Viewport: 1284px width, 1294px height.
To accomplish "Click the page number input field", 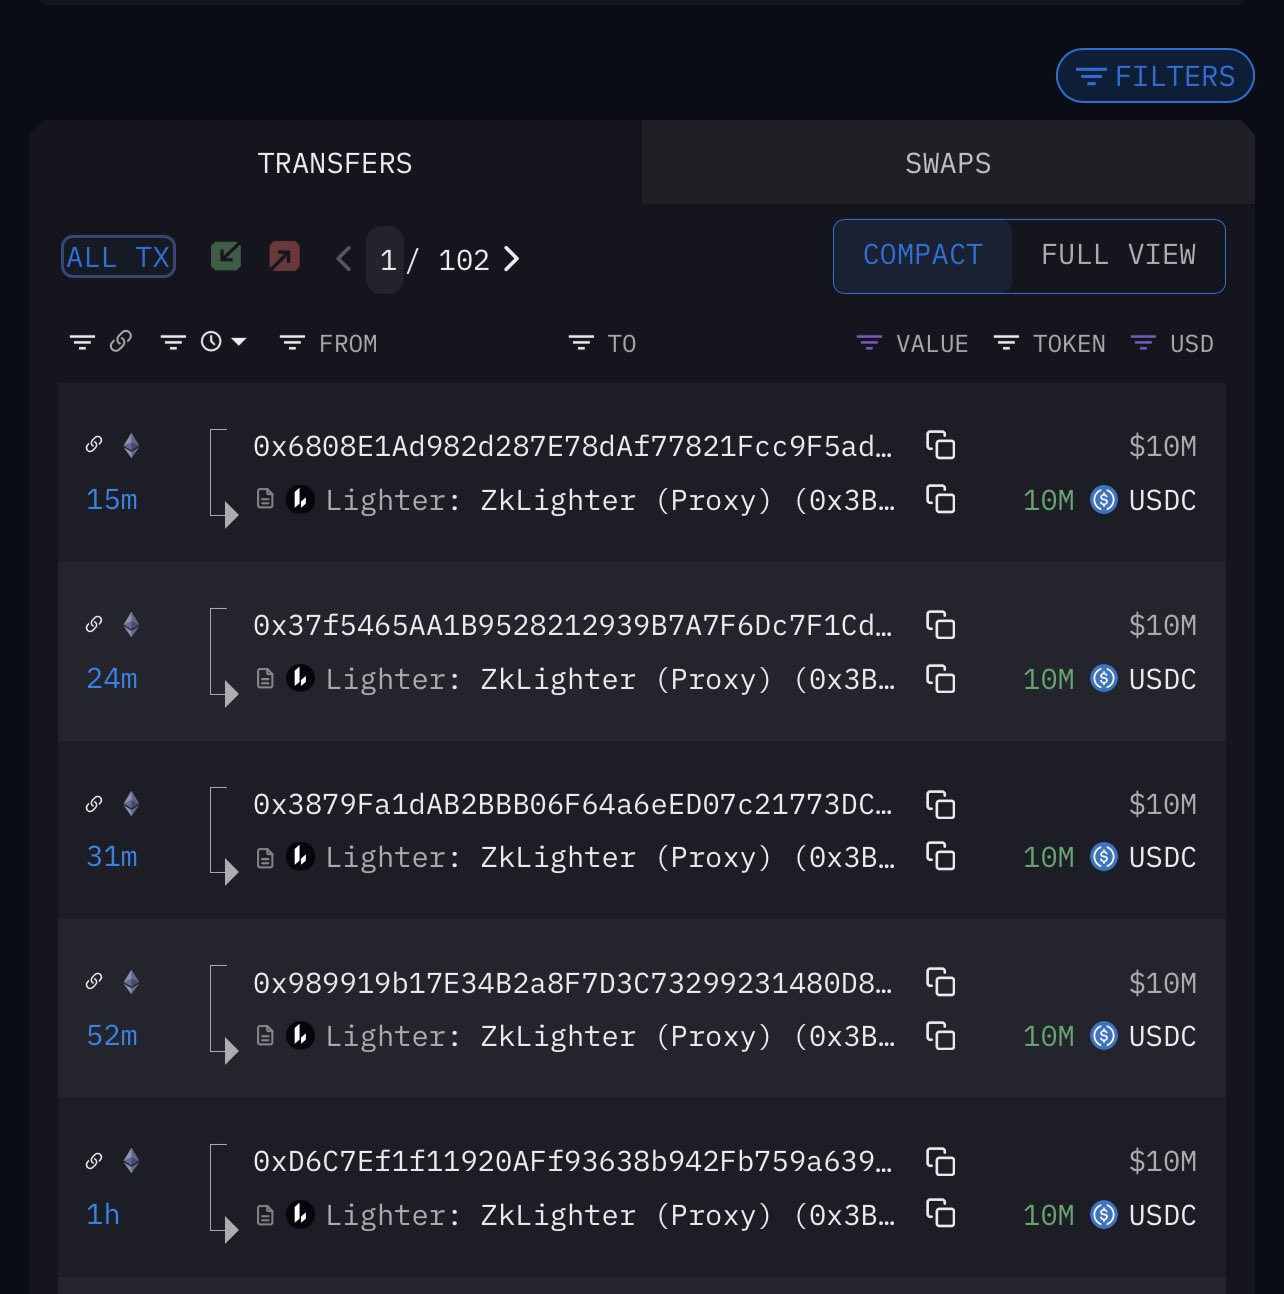I will coord(386,260).
